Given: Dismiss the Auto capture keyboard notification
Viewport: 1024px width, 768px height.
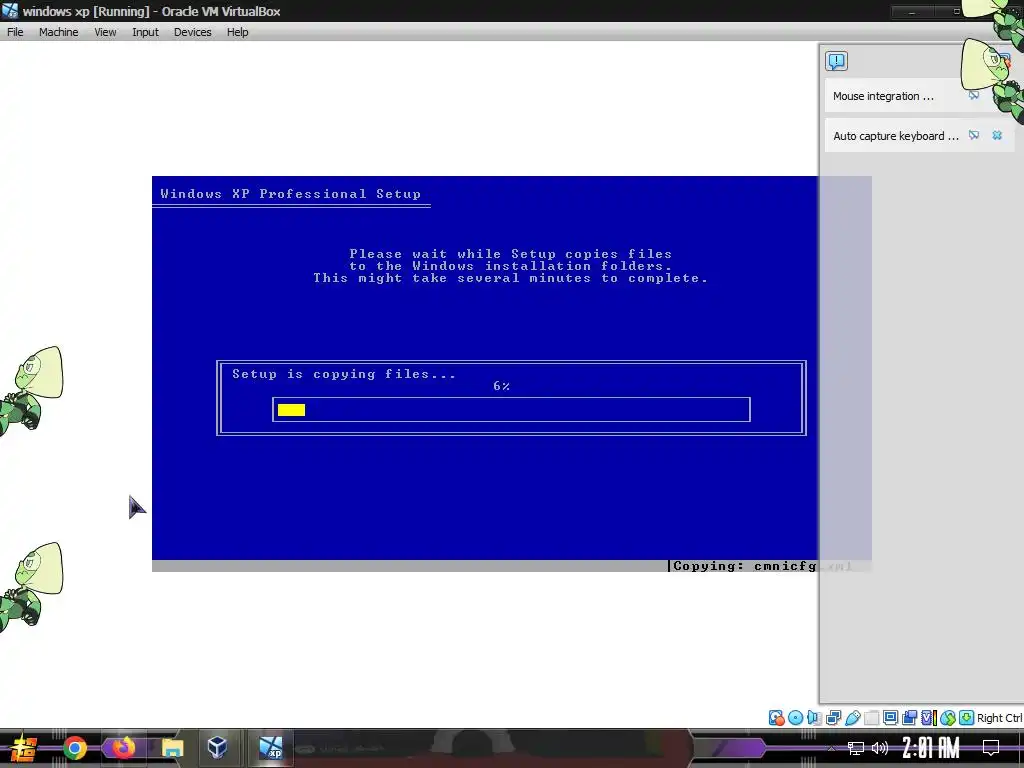Looking at the screenshot, I should click(x=997, y=135).
